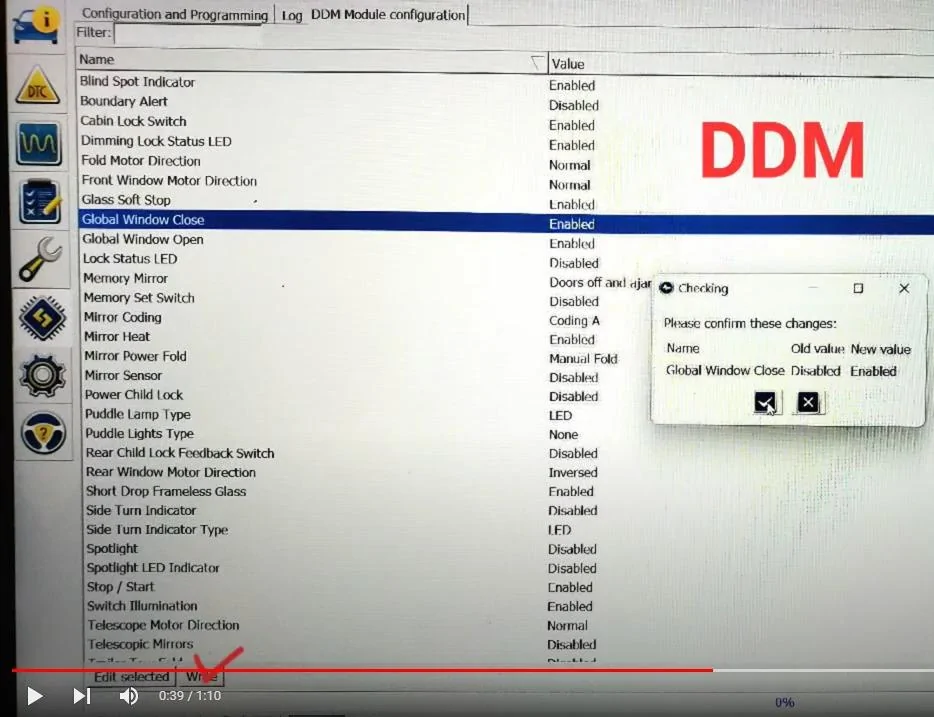934x717 pixels.
Task: Select the DDM Module configuration tab
Action: [388, 15]
